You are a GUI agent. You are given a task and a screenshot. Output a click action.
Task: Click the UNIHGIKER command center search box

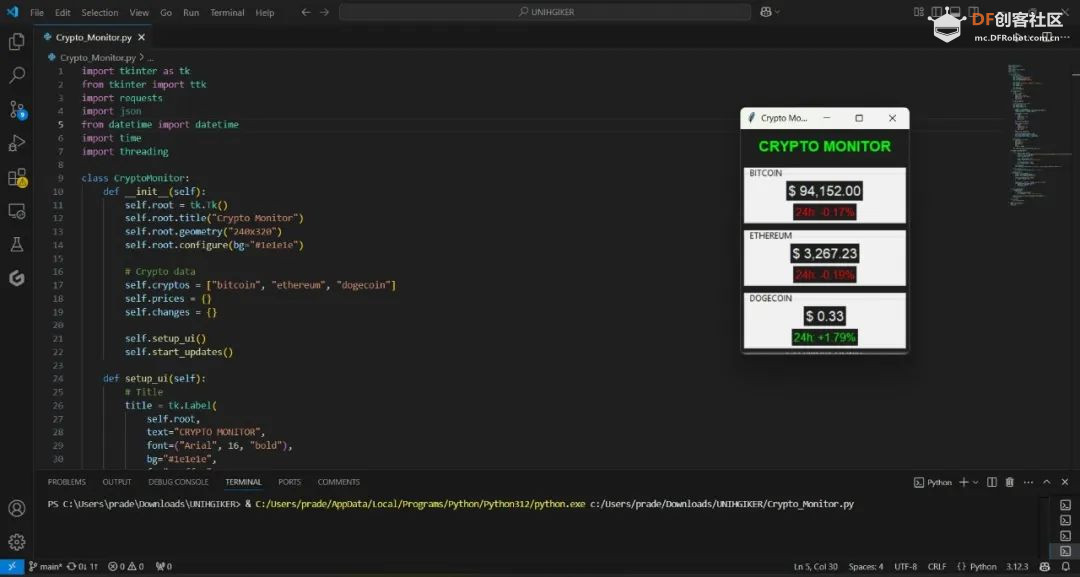[545, 12]
